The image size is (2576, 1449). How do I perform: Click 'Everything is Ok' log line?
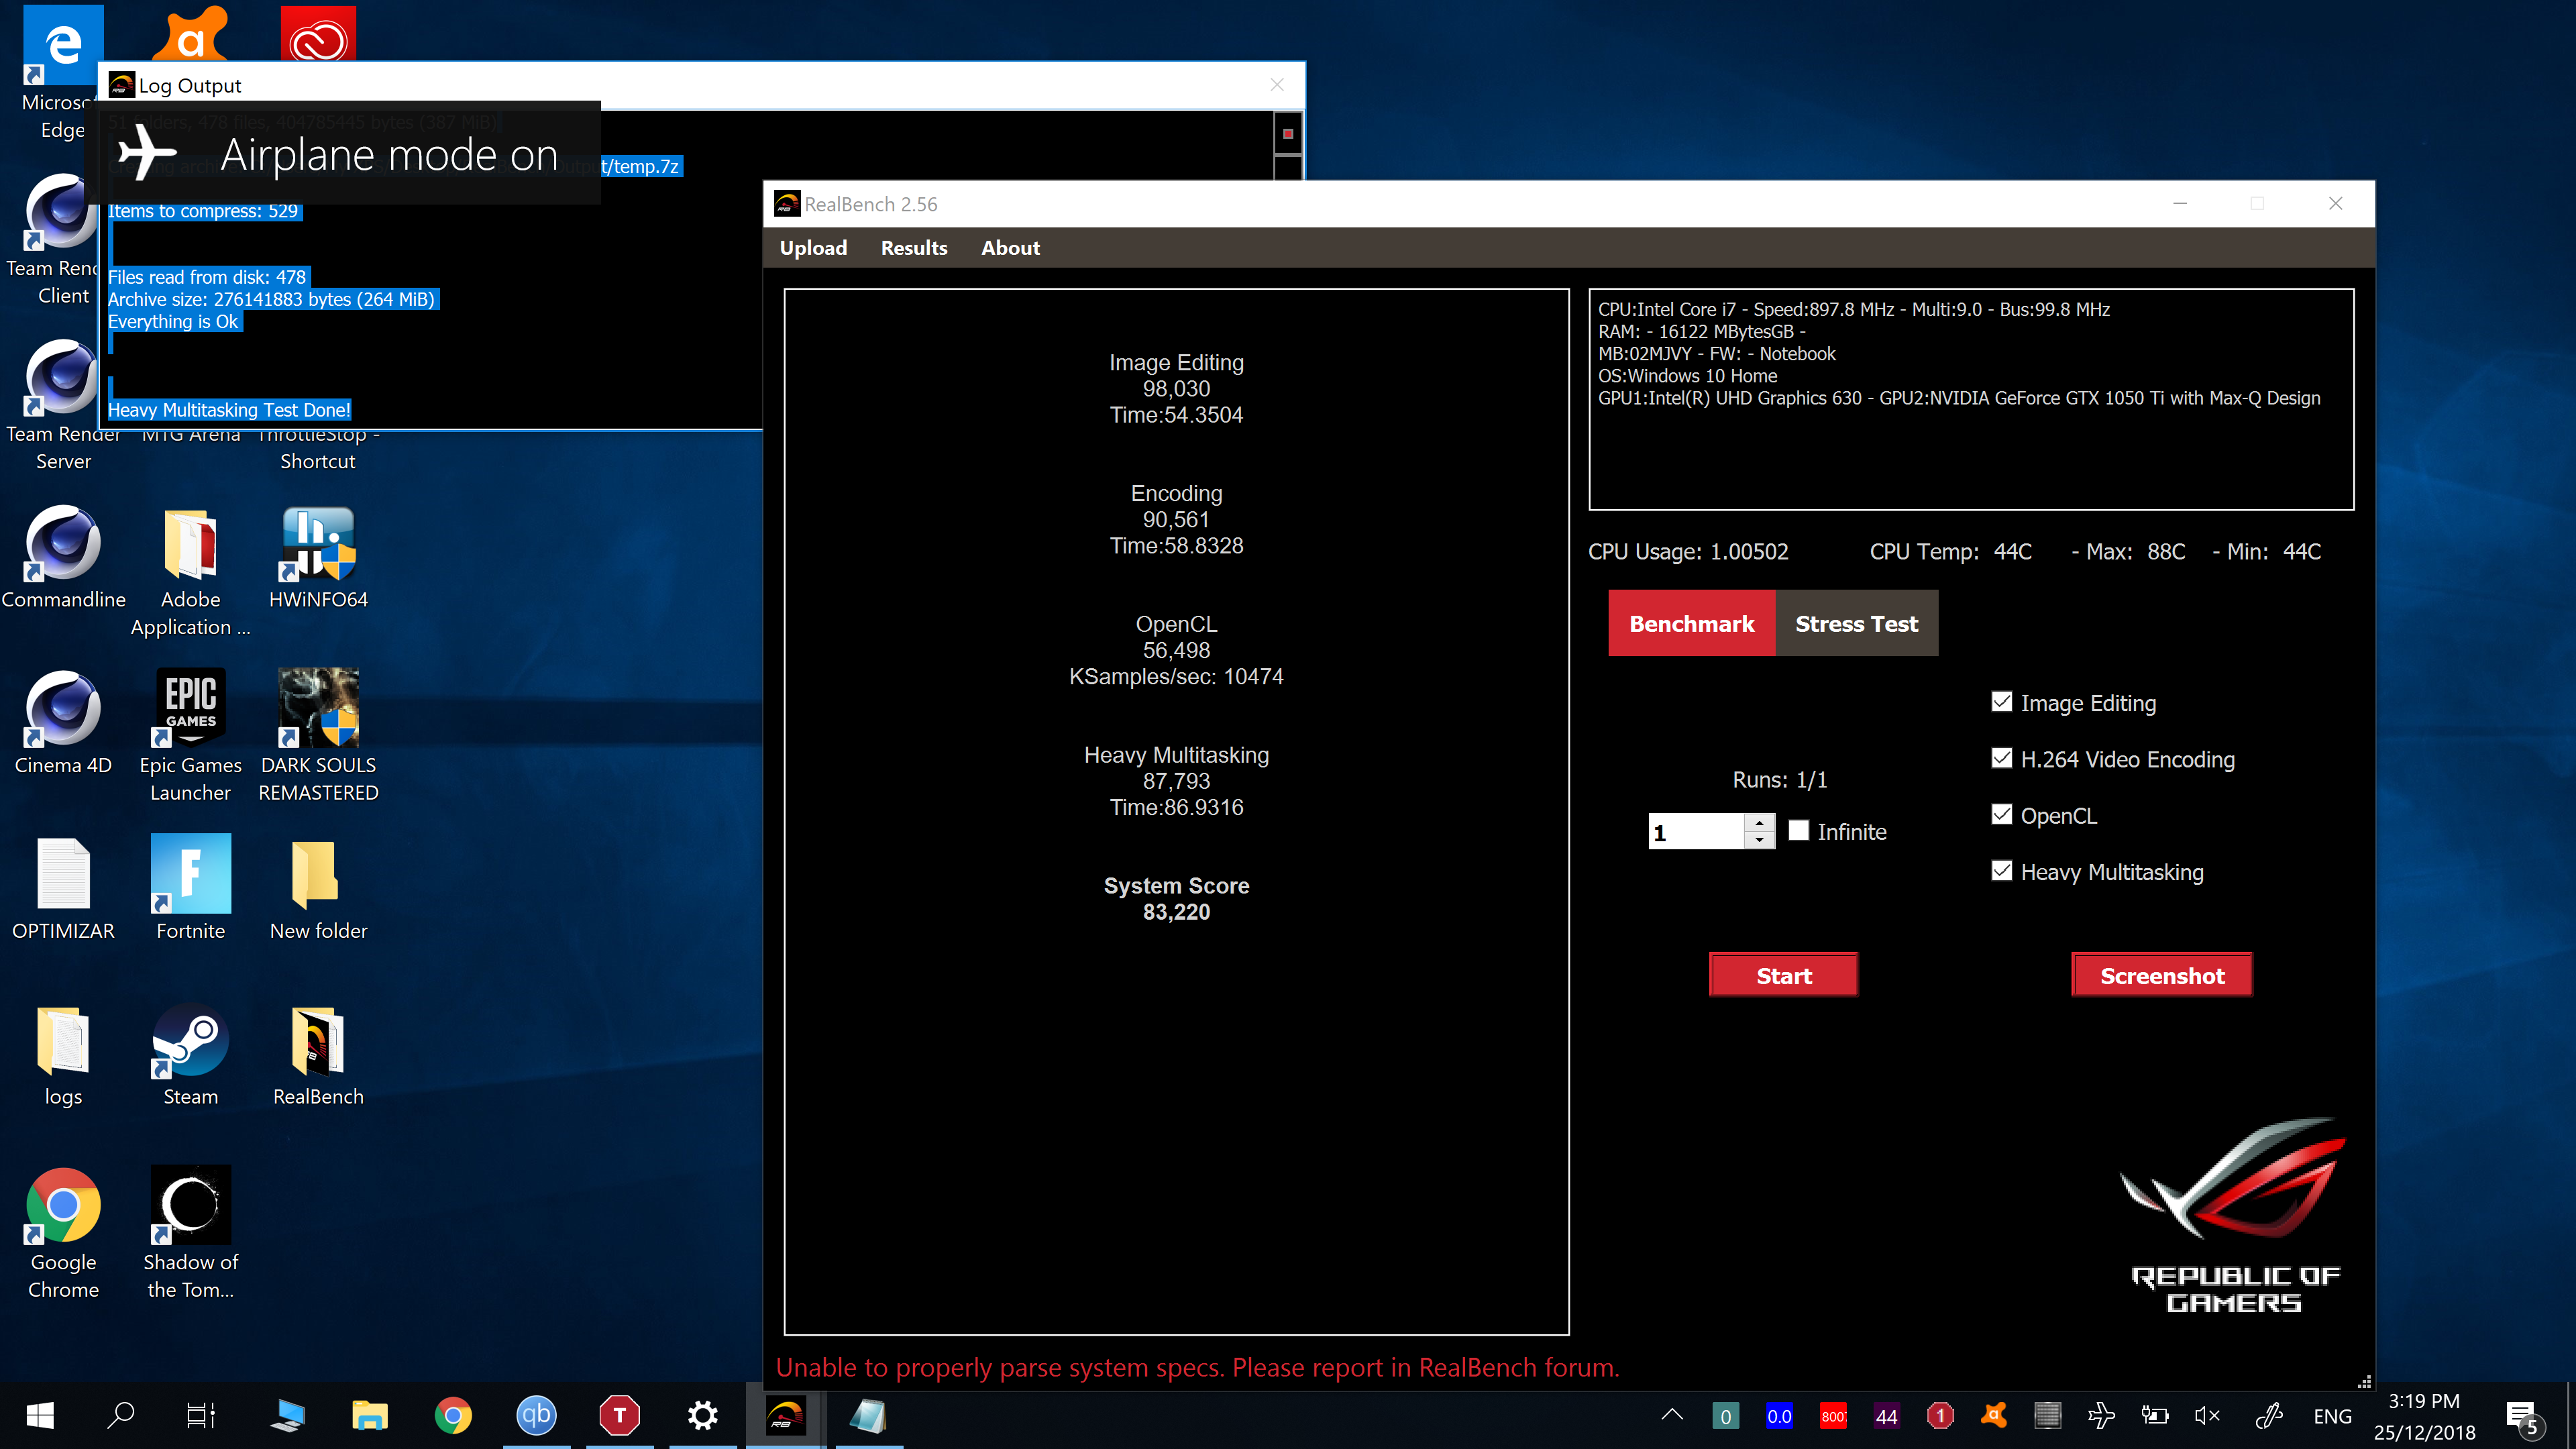[x=173, y=321]
